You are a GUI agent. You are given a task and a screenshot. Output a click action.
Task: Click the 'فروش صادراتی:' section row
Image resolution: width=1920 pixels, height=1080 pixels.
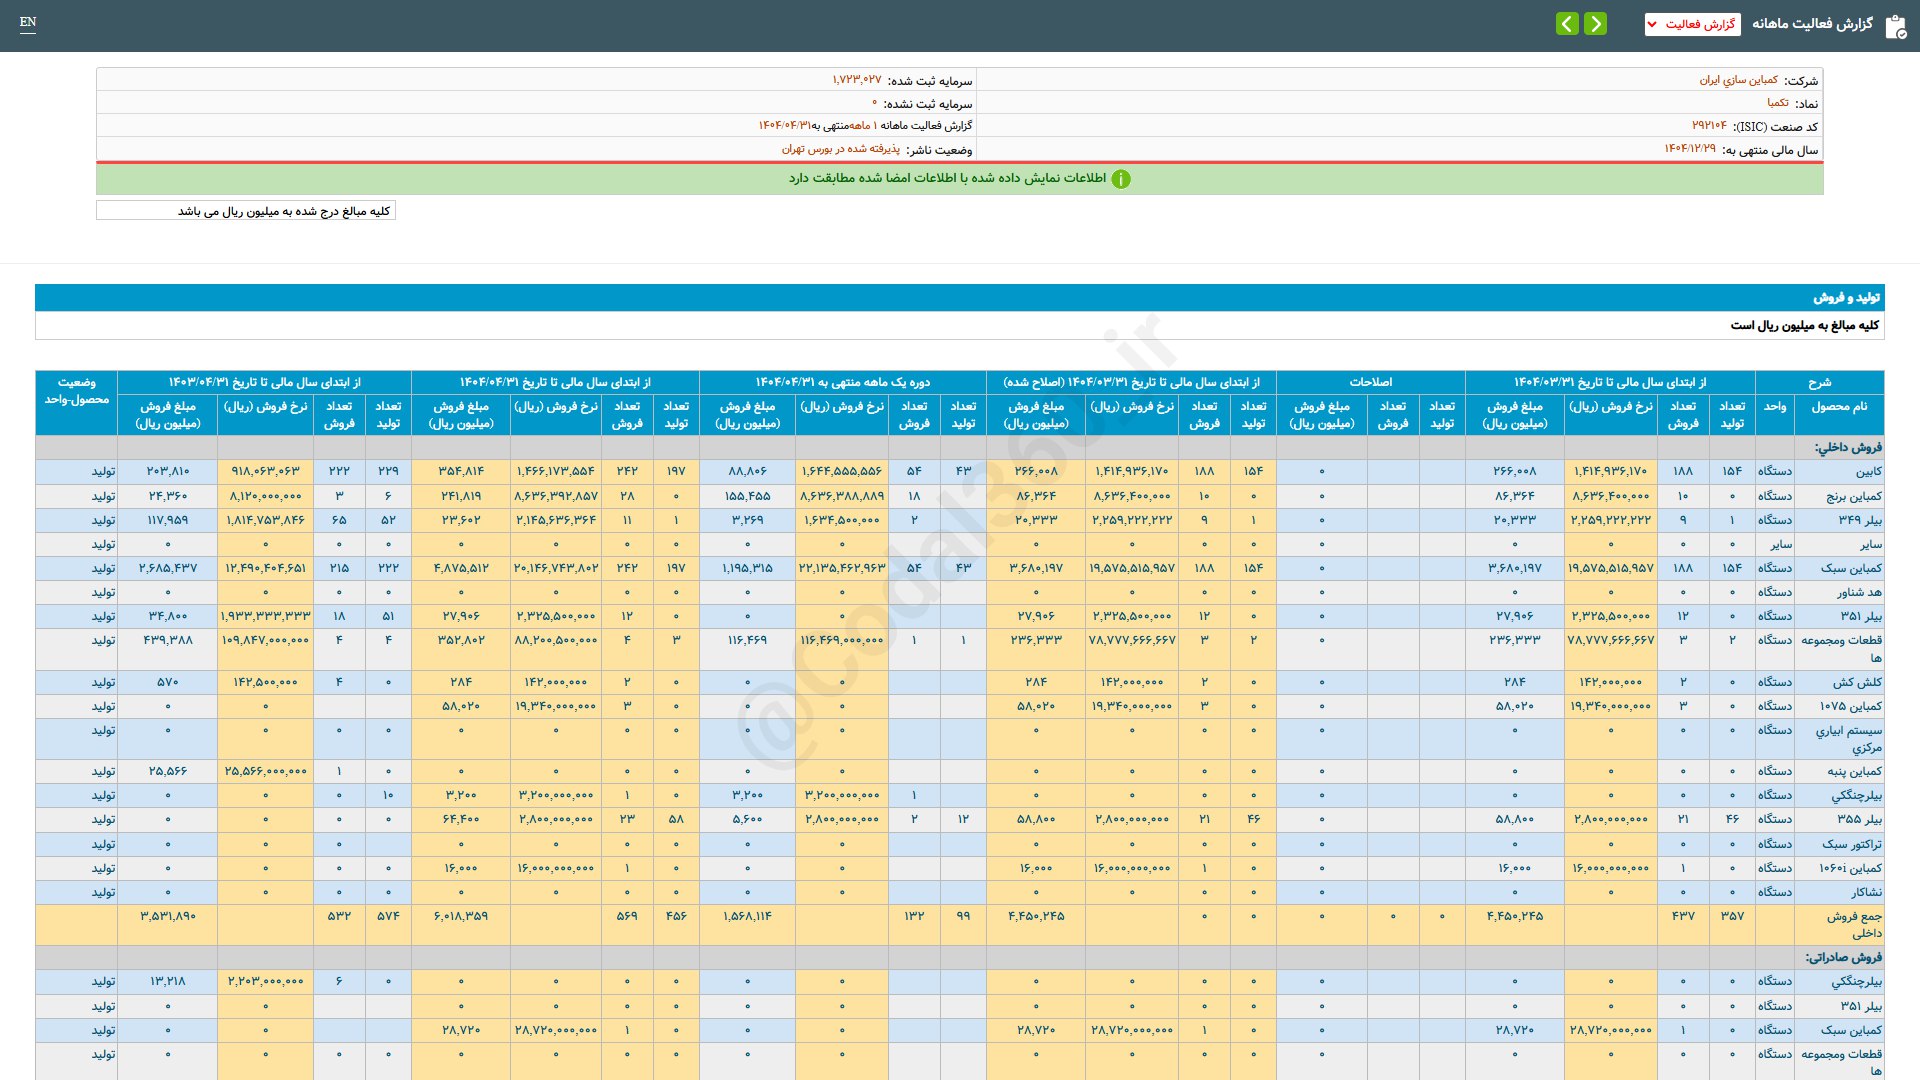(960, 958)
